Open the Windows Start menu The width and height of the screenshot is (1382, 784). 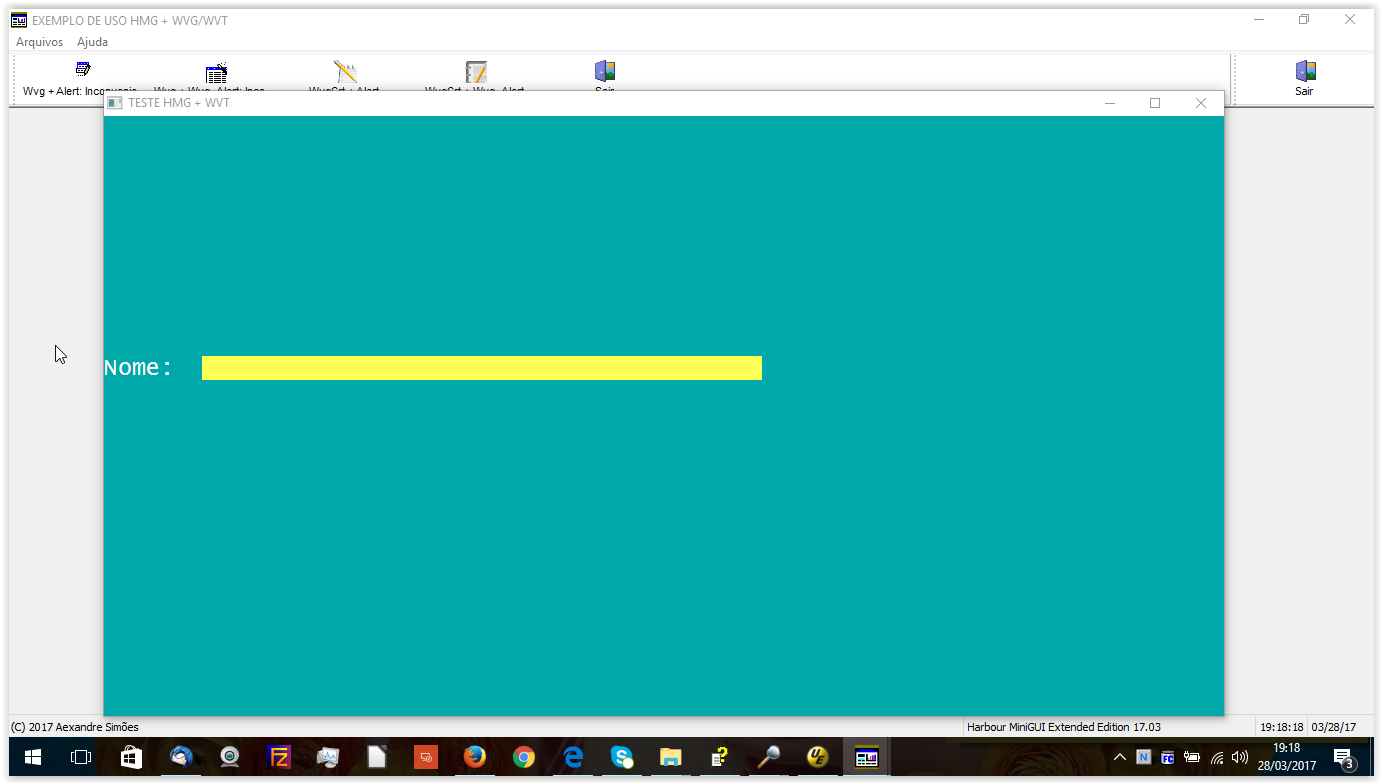click(32, 758)
